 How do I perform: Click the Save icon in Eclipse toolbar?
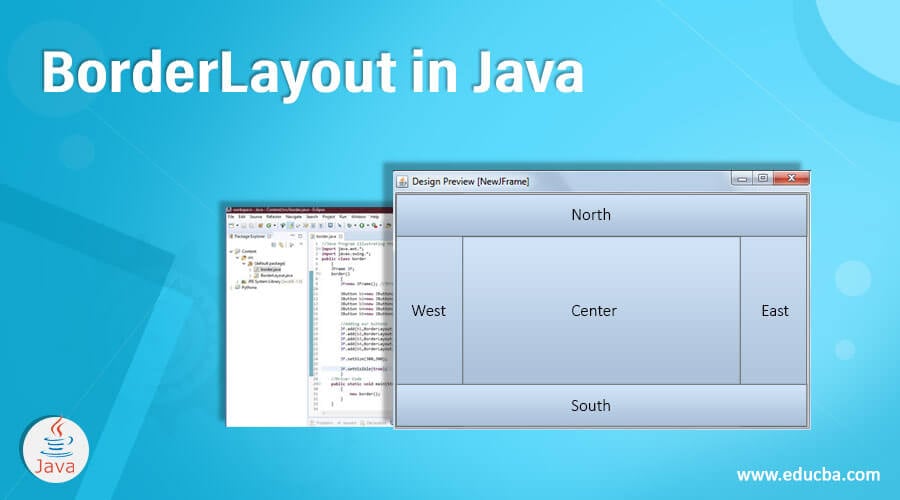click(243, 226)
